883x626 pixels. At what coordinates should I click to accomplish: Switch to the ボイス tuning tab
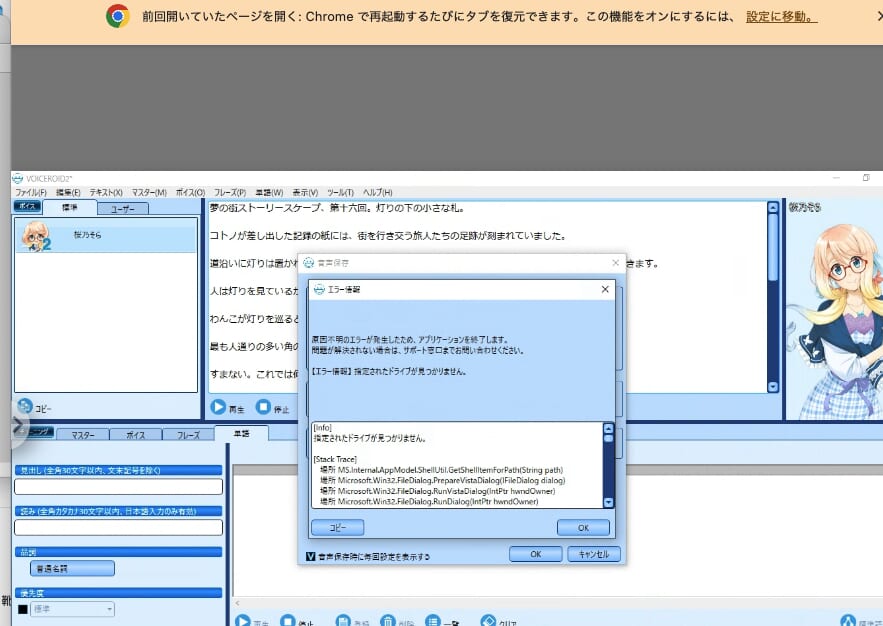coord(135,435)
